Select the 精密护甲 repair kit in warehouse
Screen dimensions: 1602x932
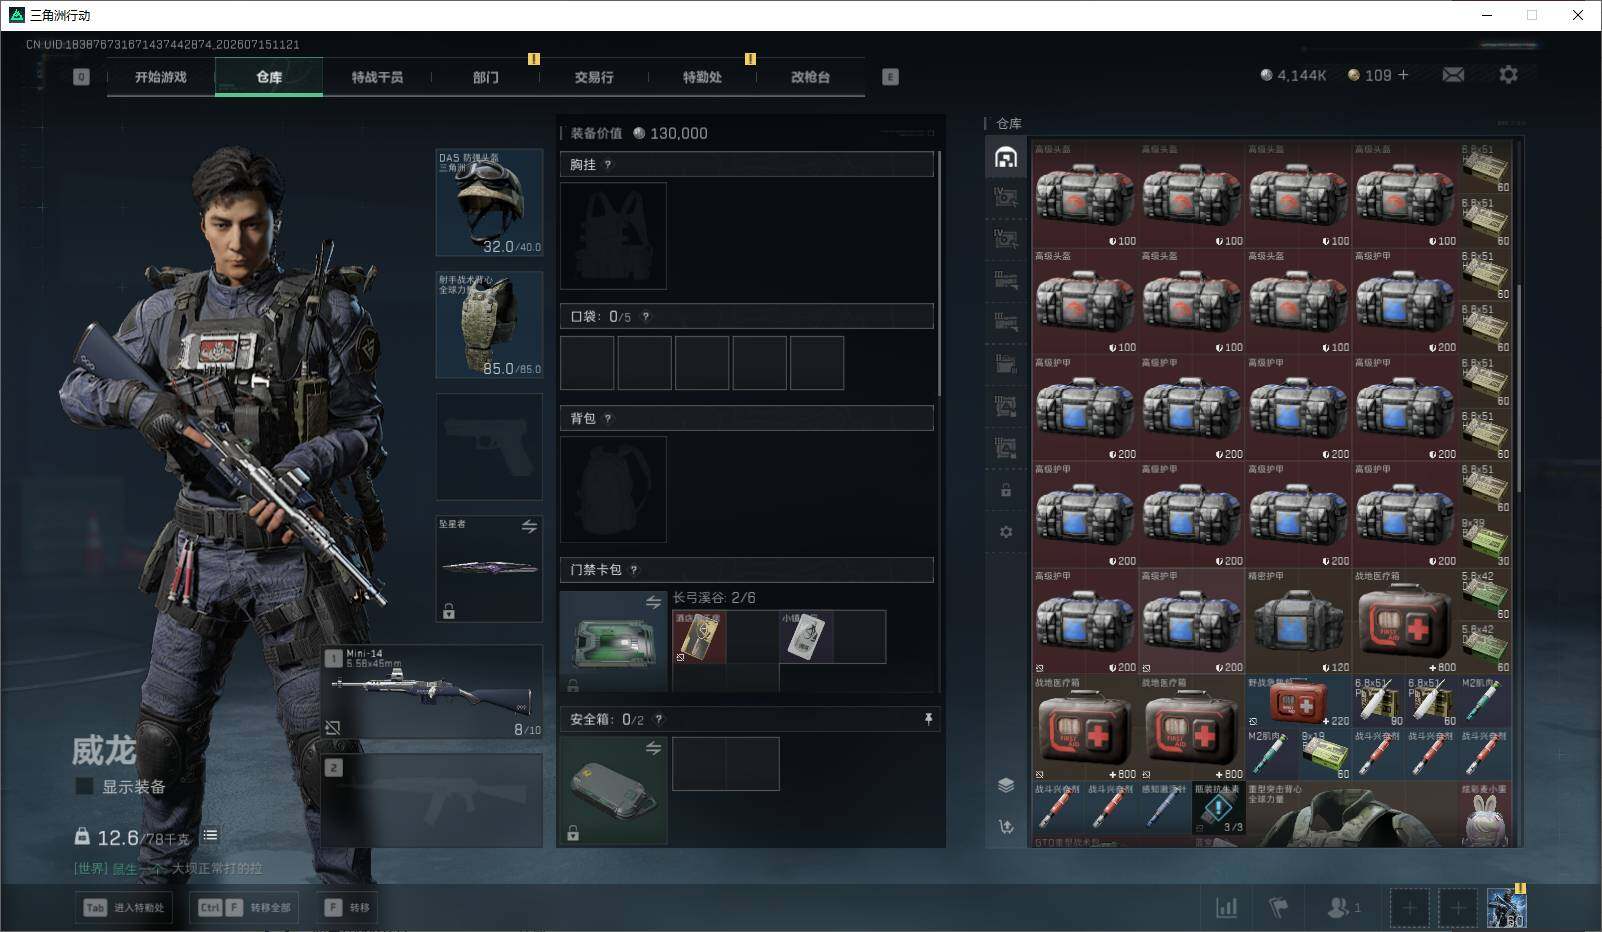1298,621
